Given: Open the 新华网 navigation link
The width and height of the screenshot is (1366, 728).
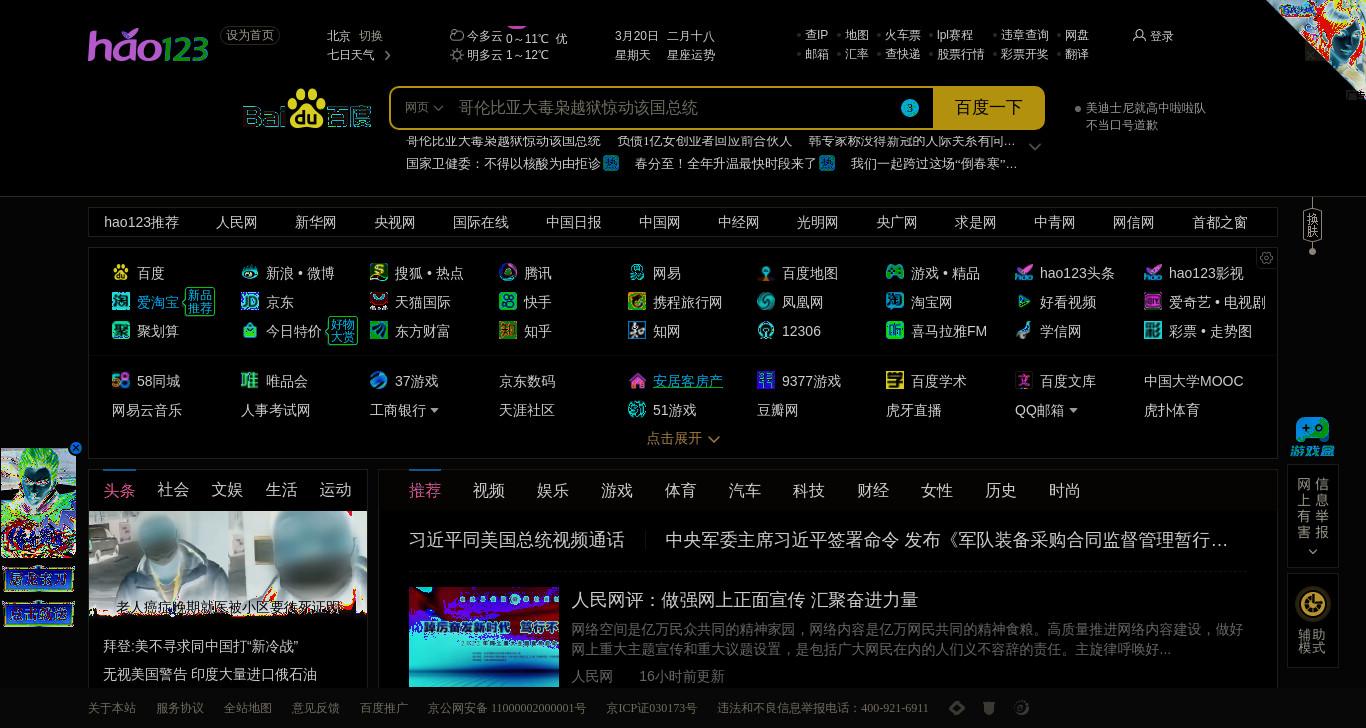Looking at the screenshot, I should click(316, 222).
